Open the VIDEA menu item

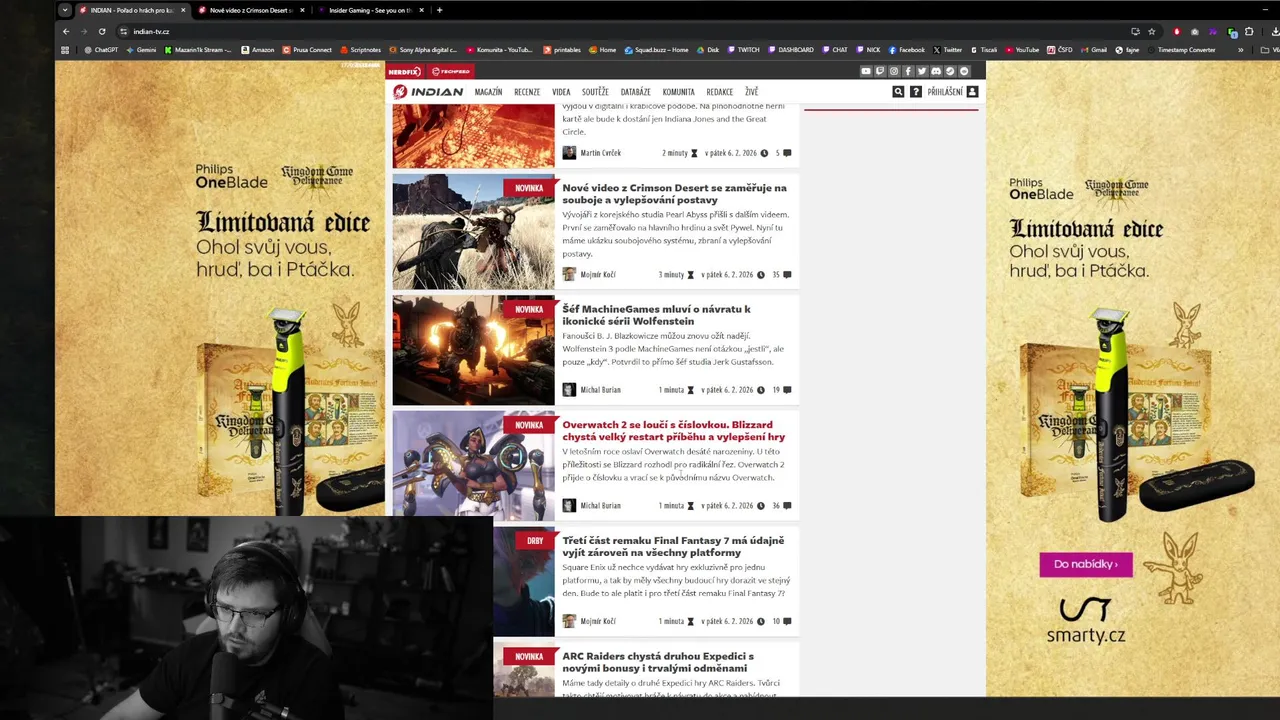[561, 92]
